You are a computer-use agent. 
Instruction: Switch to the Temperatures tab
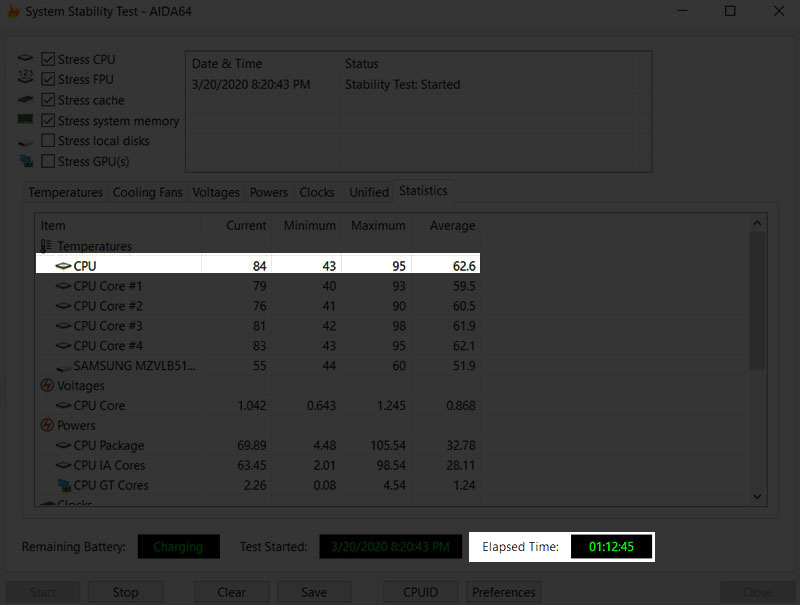(65, 192)
